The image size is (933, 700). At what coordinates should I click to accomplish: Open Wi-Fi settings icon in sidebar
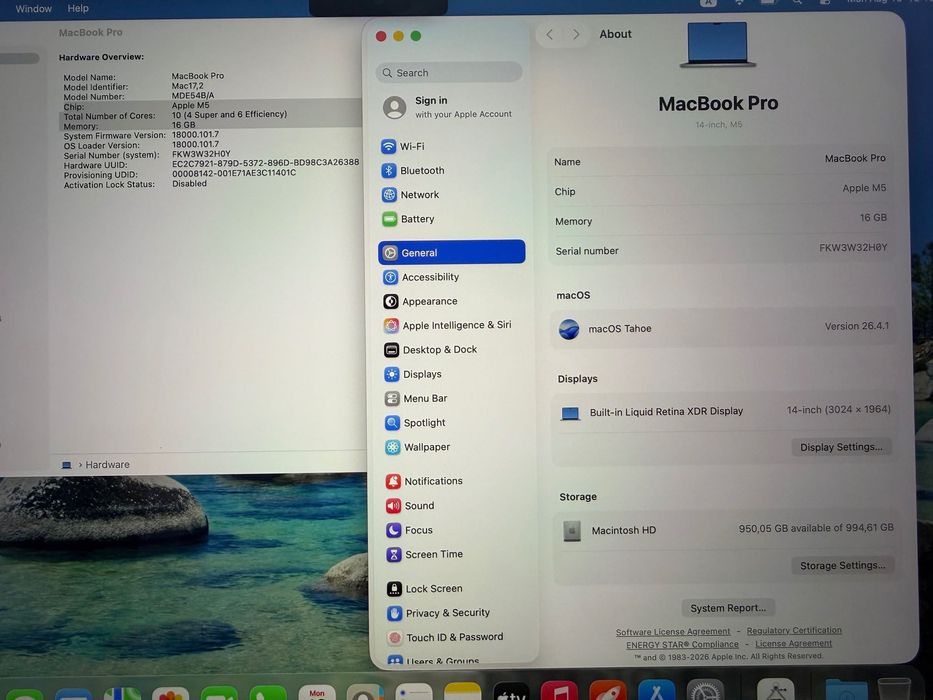coord(388,146)
